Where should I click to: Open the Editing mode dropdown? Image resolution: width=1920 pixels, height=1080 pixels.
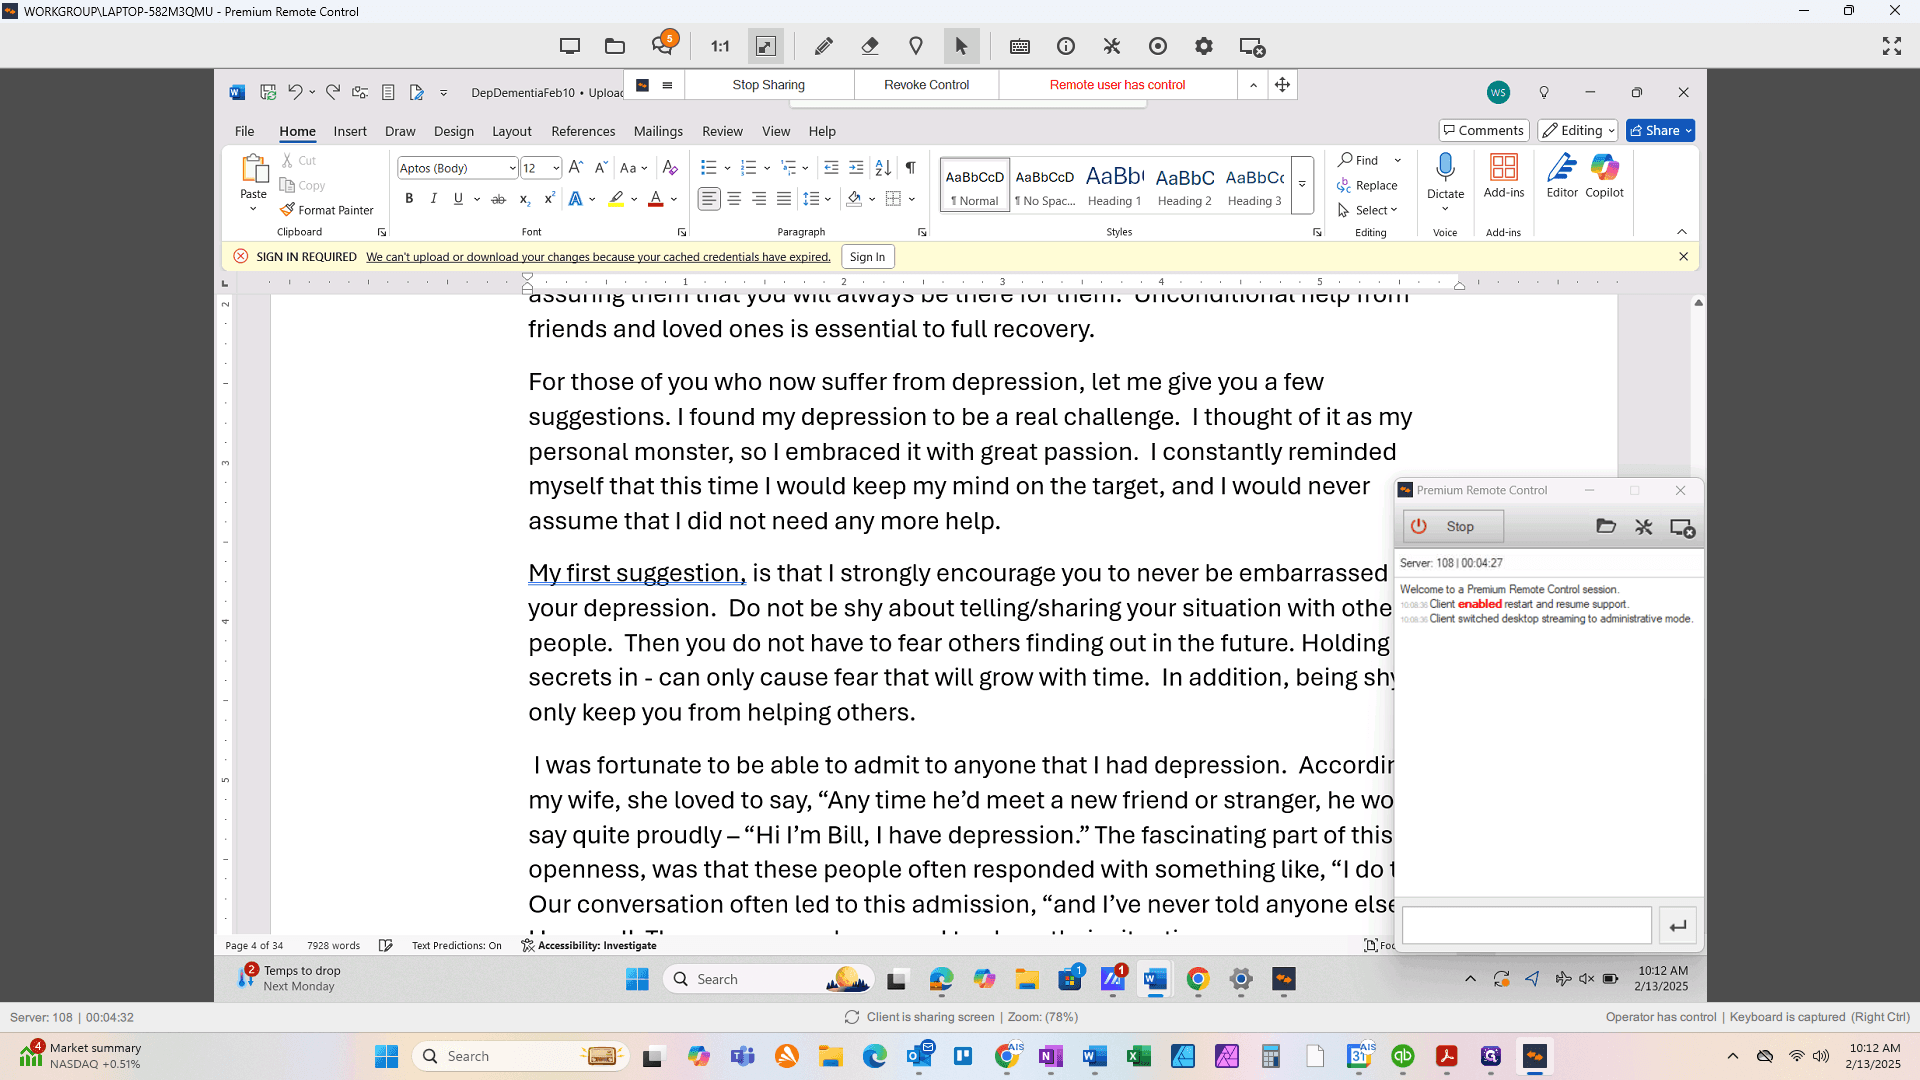(1578, 130)
